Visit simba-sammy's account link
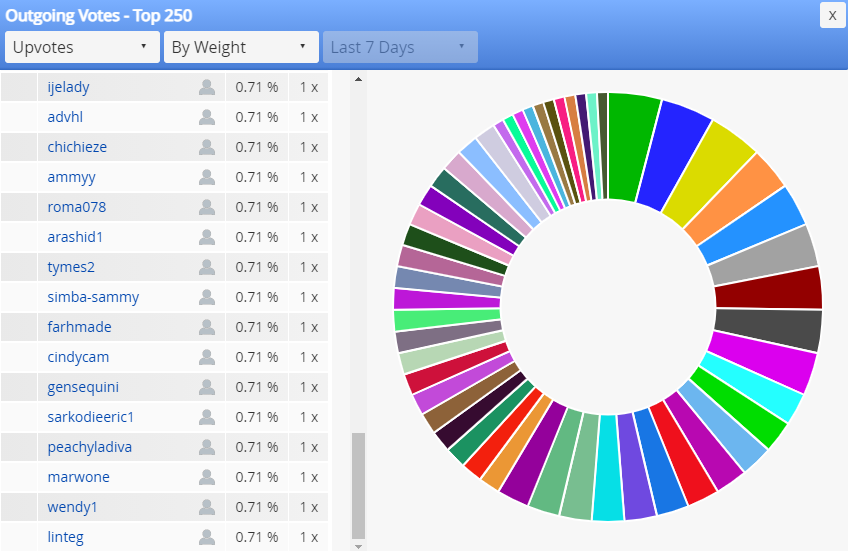 [x=93, y=297]
